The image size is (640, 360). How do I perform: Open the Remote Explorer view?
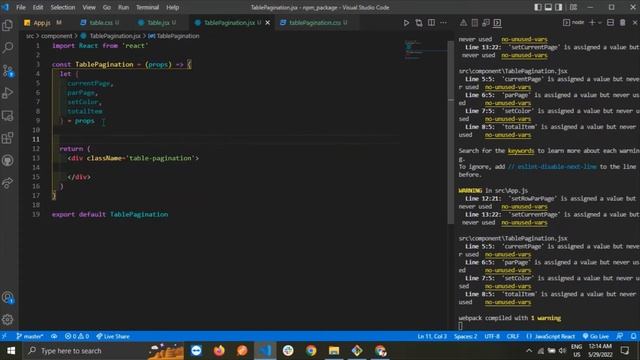pyautogui.click(x=8, y=116)
